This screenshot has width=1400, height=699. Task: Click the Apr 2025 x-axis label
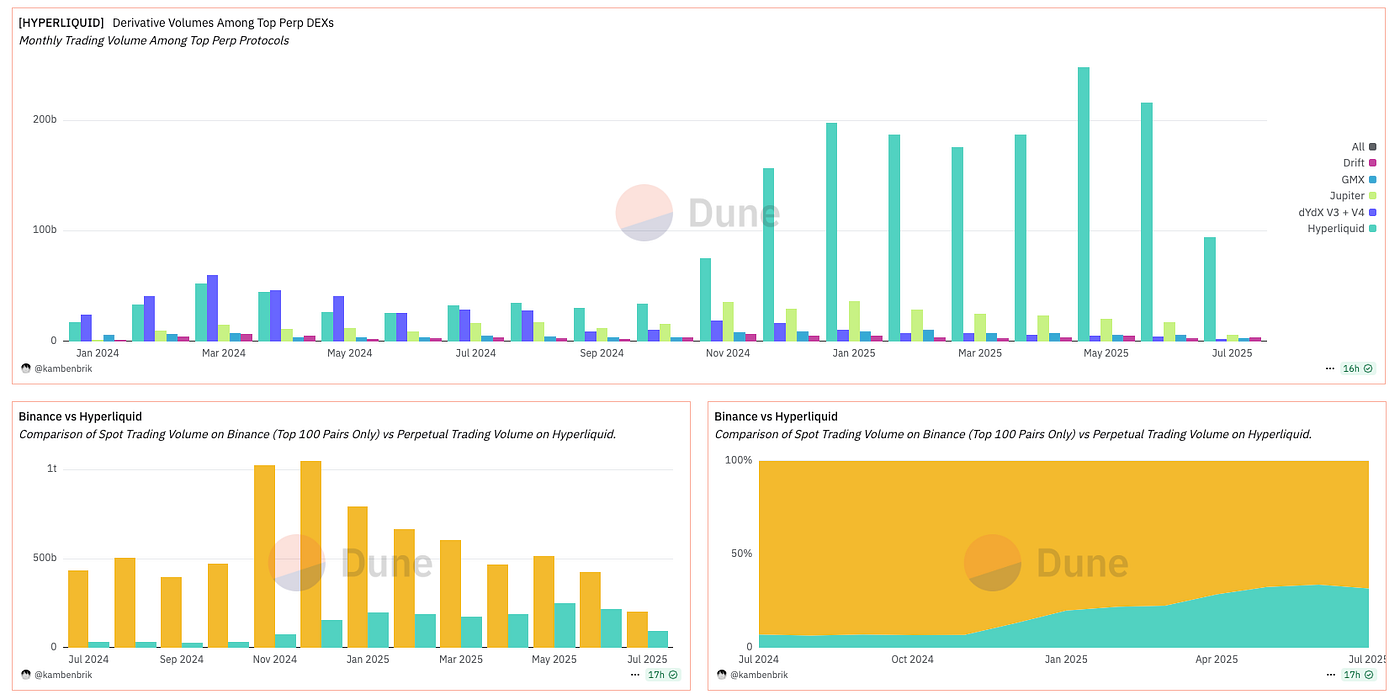point(1217,660)
